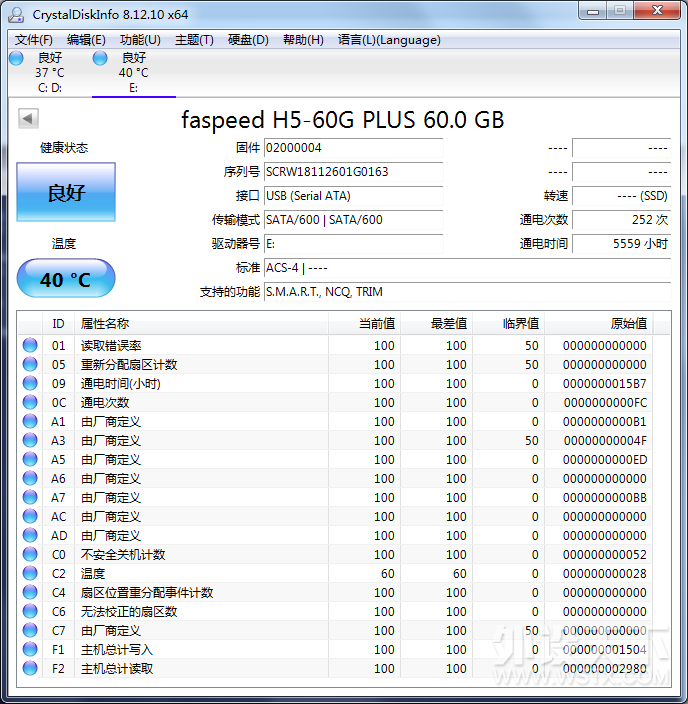Screen dimensions: 688x704
Task: Click the 最差值 column header
Action: point(436,324)
